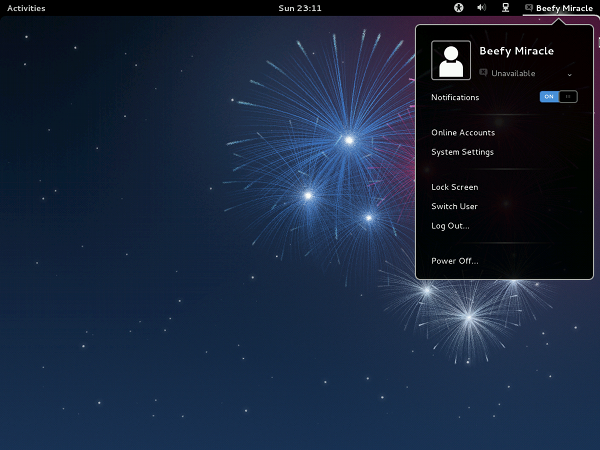Choose Switch User

[454, 206]
